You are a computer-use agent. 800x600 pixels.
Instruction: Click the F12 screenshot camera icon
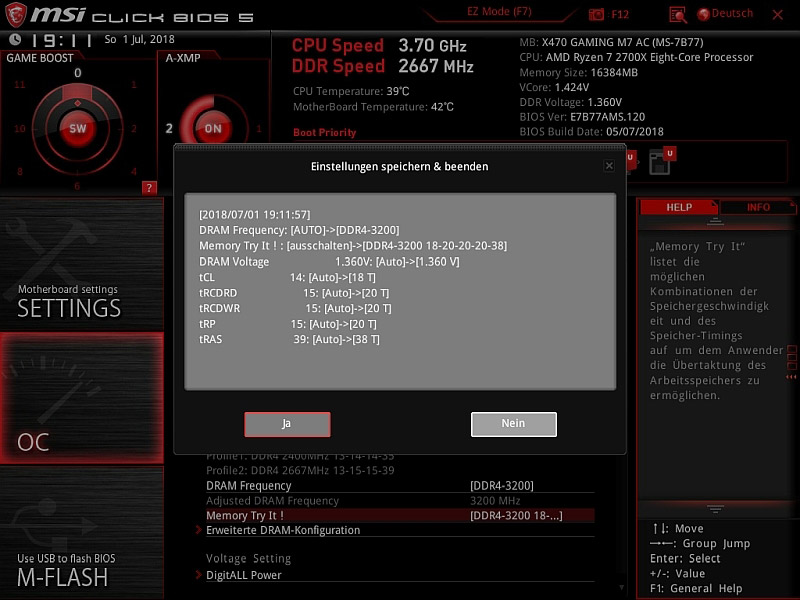click(597, 14)
